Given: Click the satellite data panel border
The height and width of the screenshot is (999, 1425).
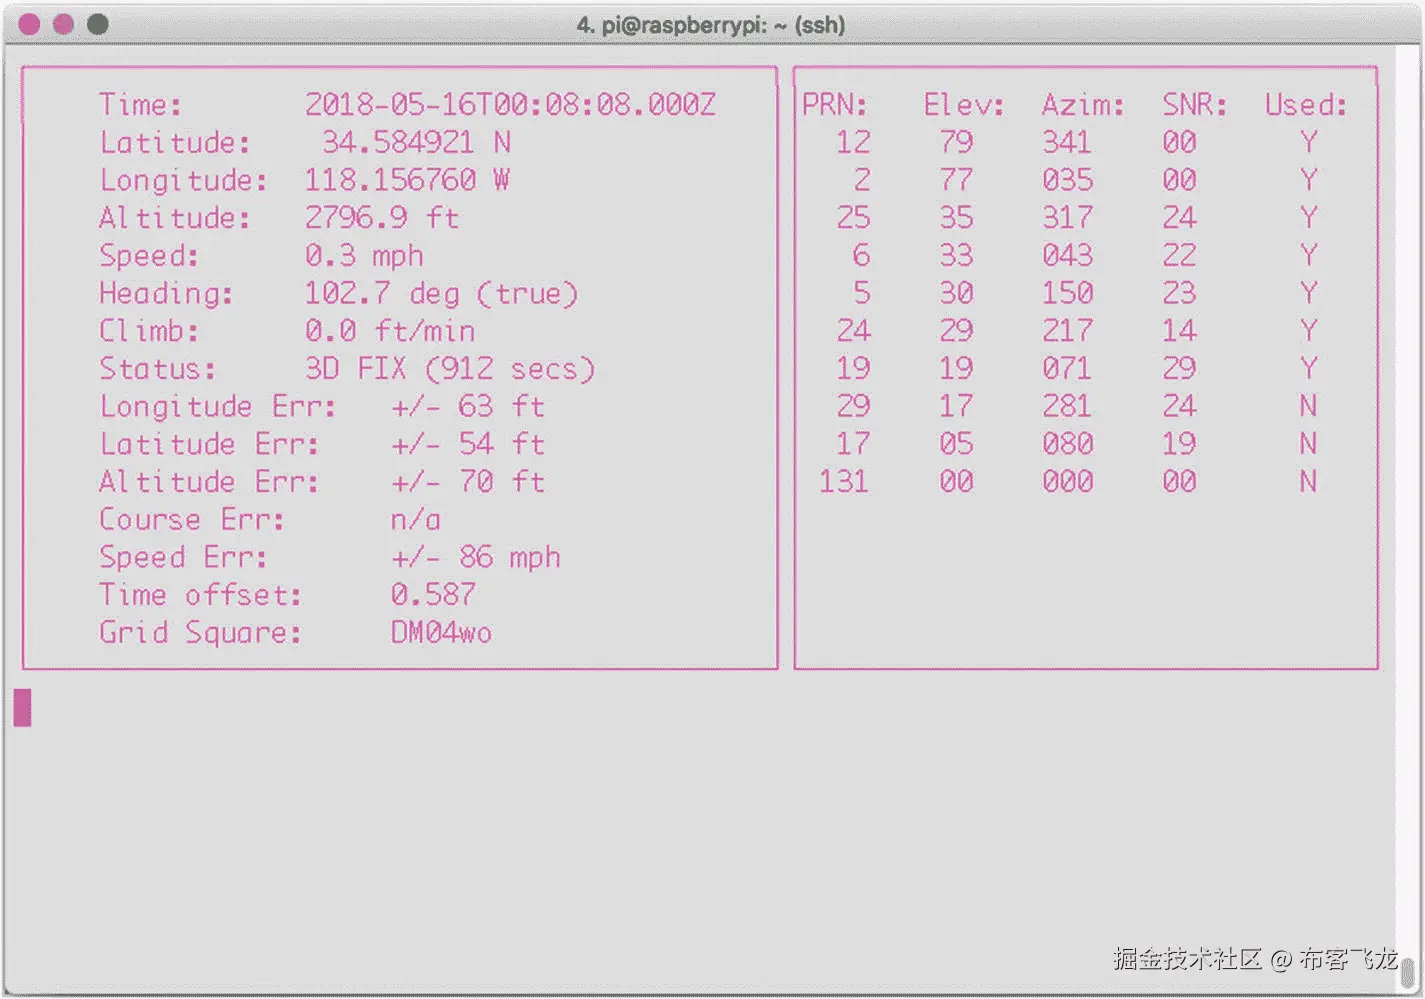Looking at the screenshot, I should pos(1085,68).
